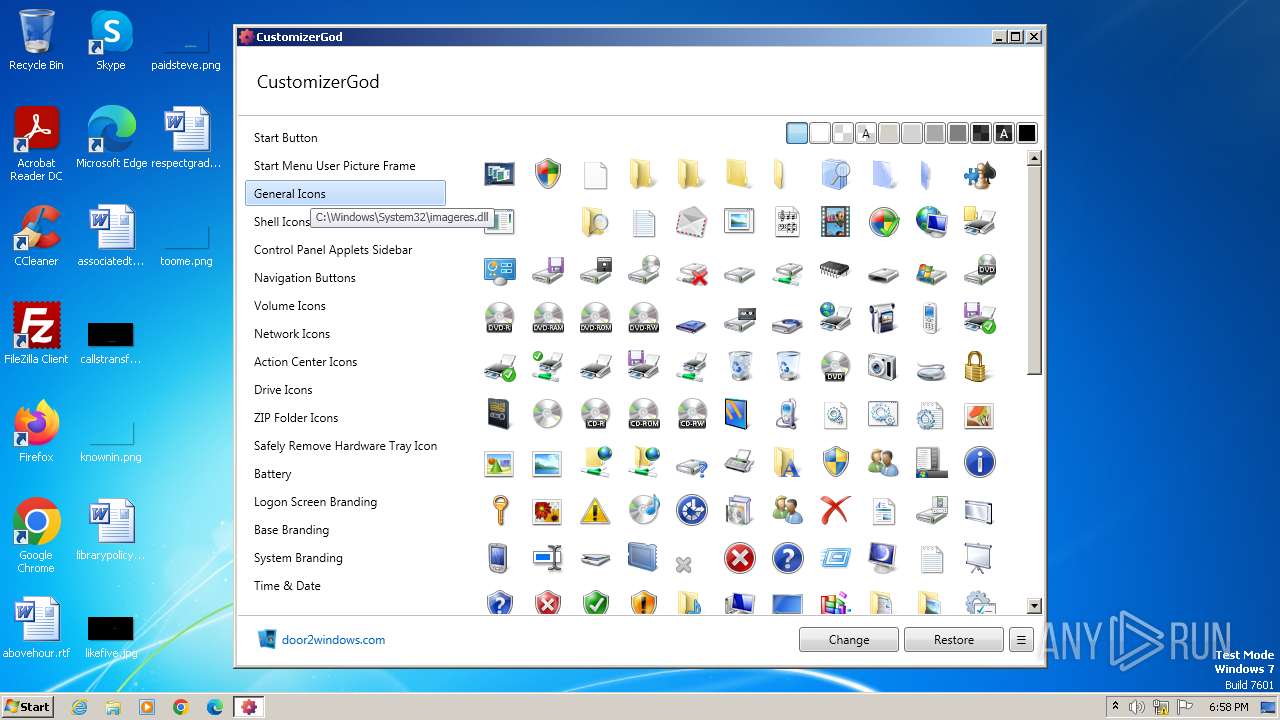Select the white cell phone icon
The height and width of the screenshot is (720, 1280).
click(x=931, y=318)
